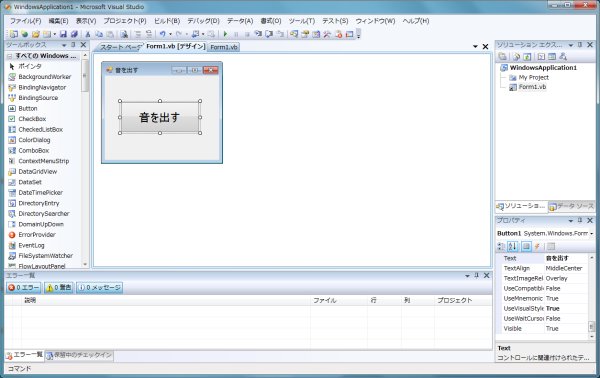Click the TextAlign MiddleCenter property value

[566, 268]
